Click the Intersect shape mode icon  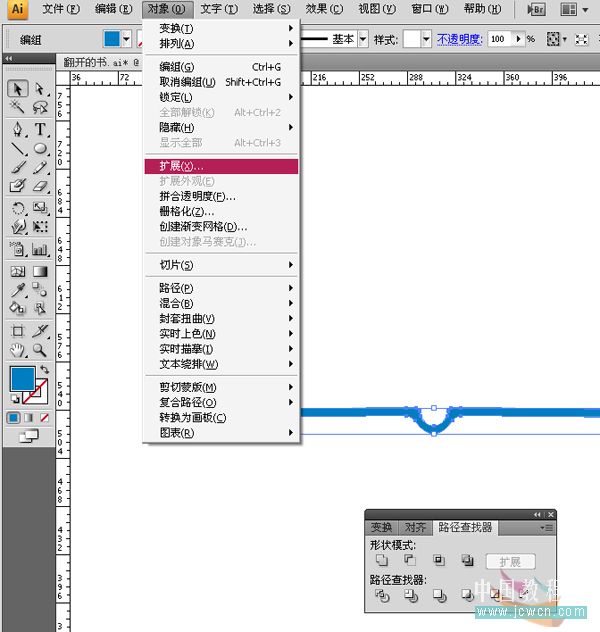[x=439, y=560]
